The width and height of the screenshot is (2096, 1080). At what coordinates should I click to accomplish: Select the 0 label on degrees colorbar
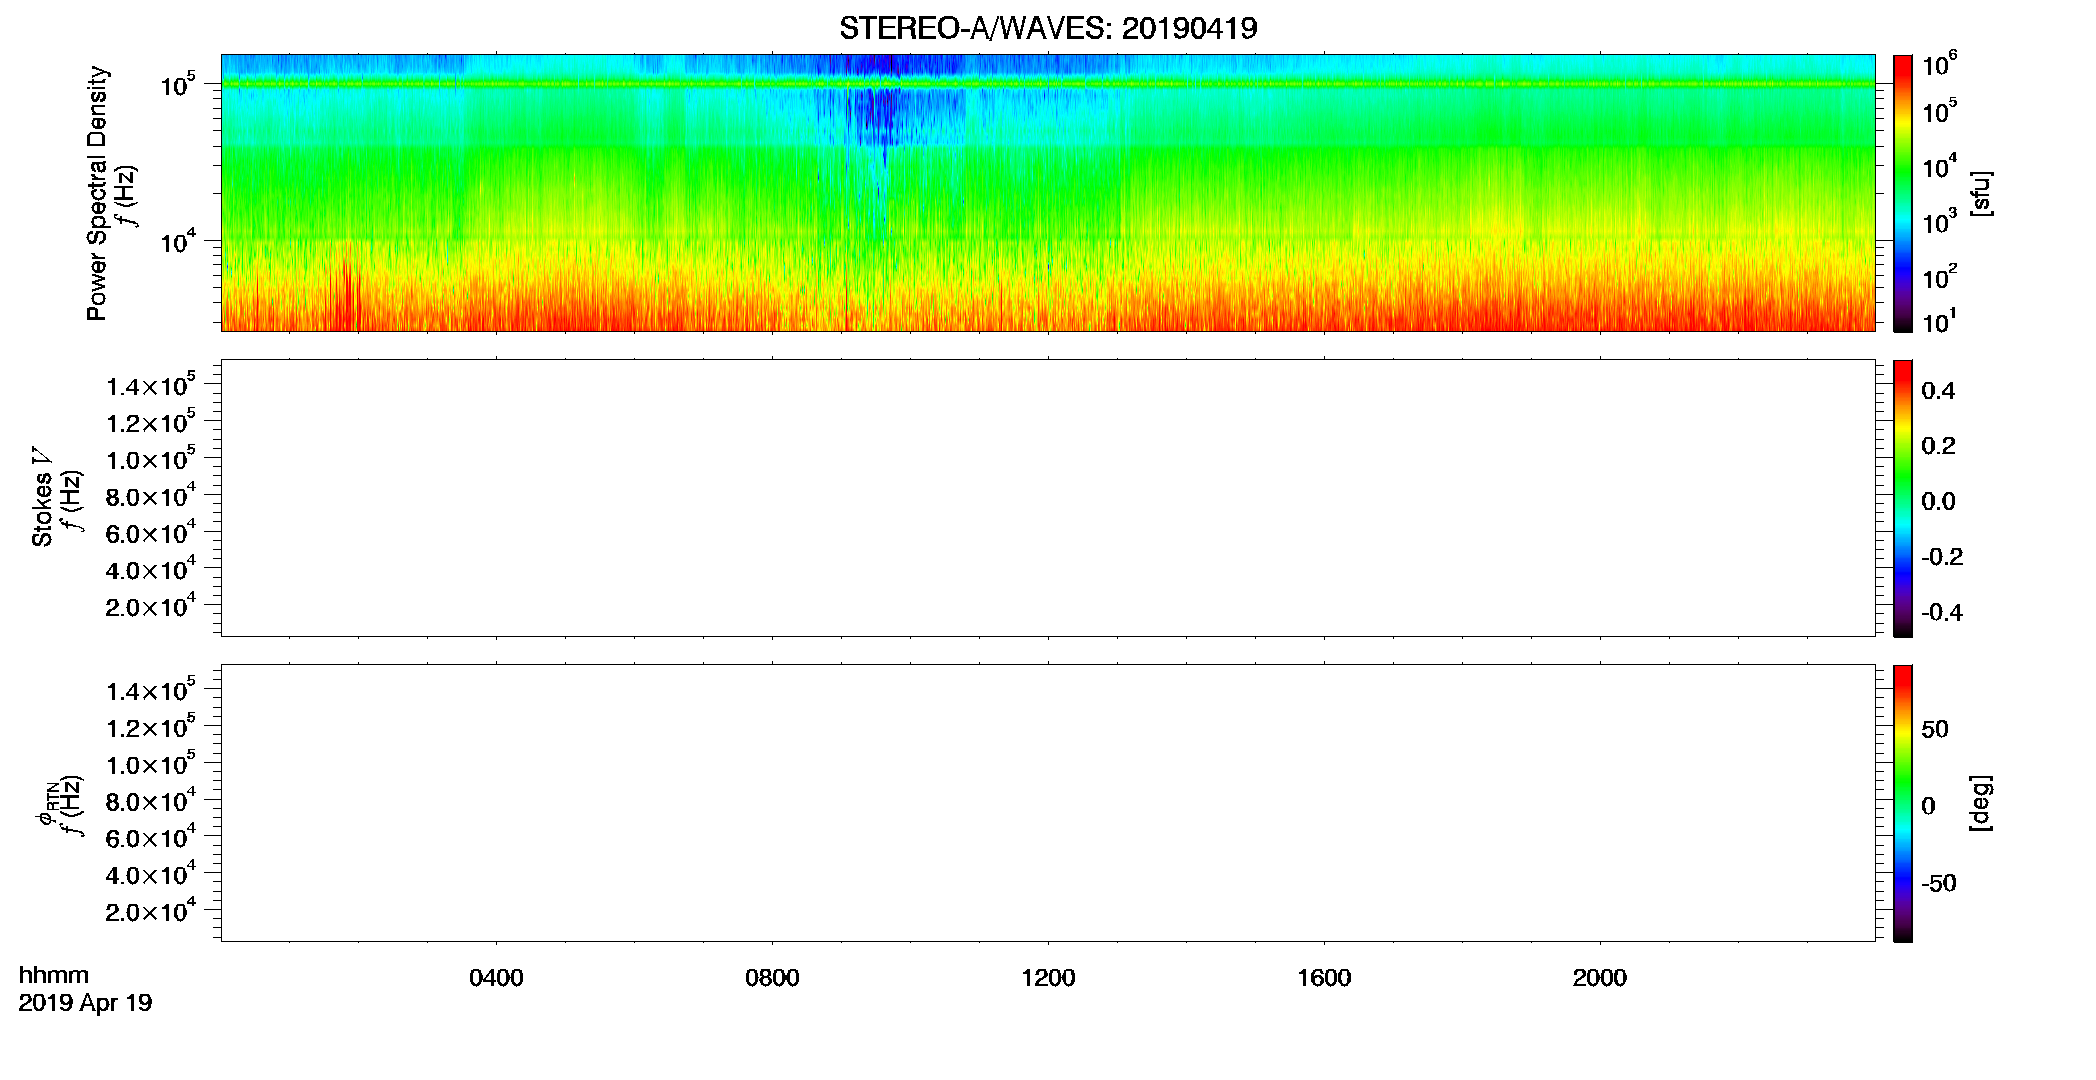pyautogui.click(x=1928, y=806)
